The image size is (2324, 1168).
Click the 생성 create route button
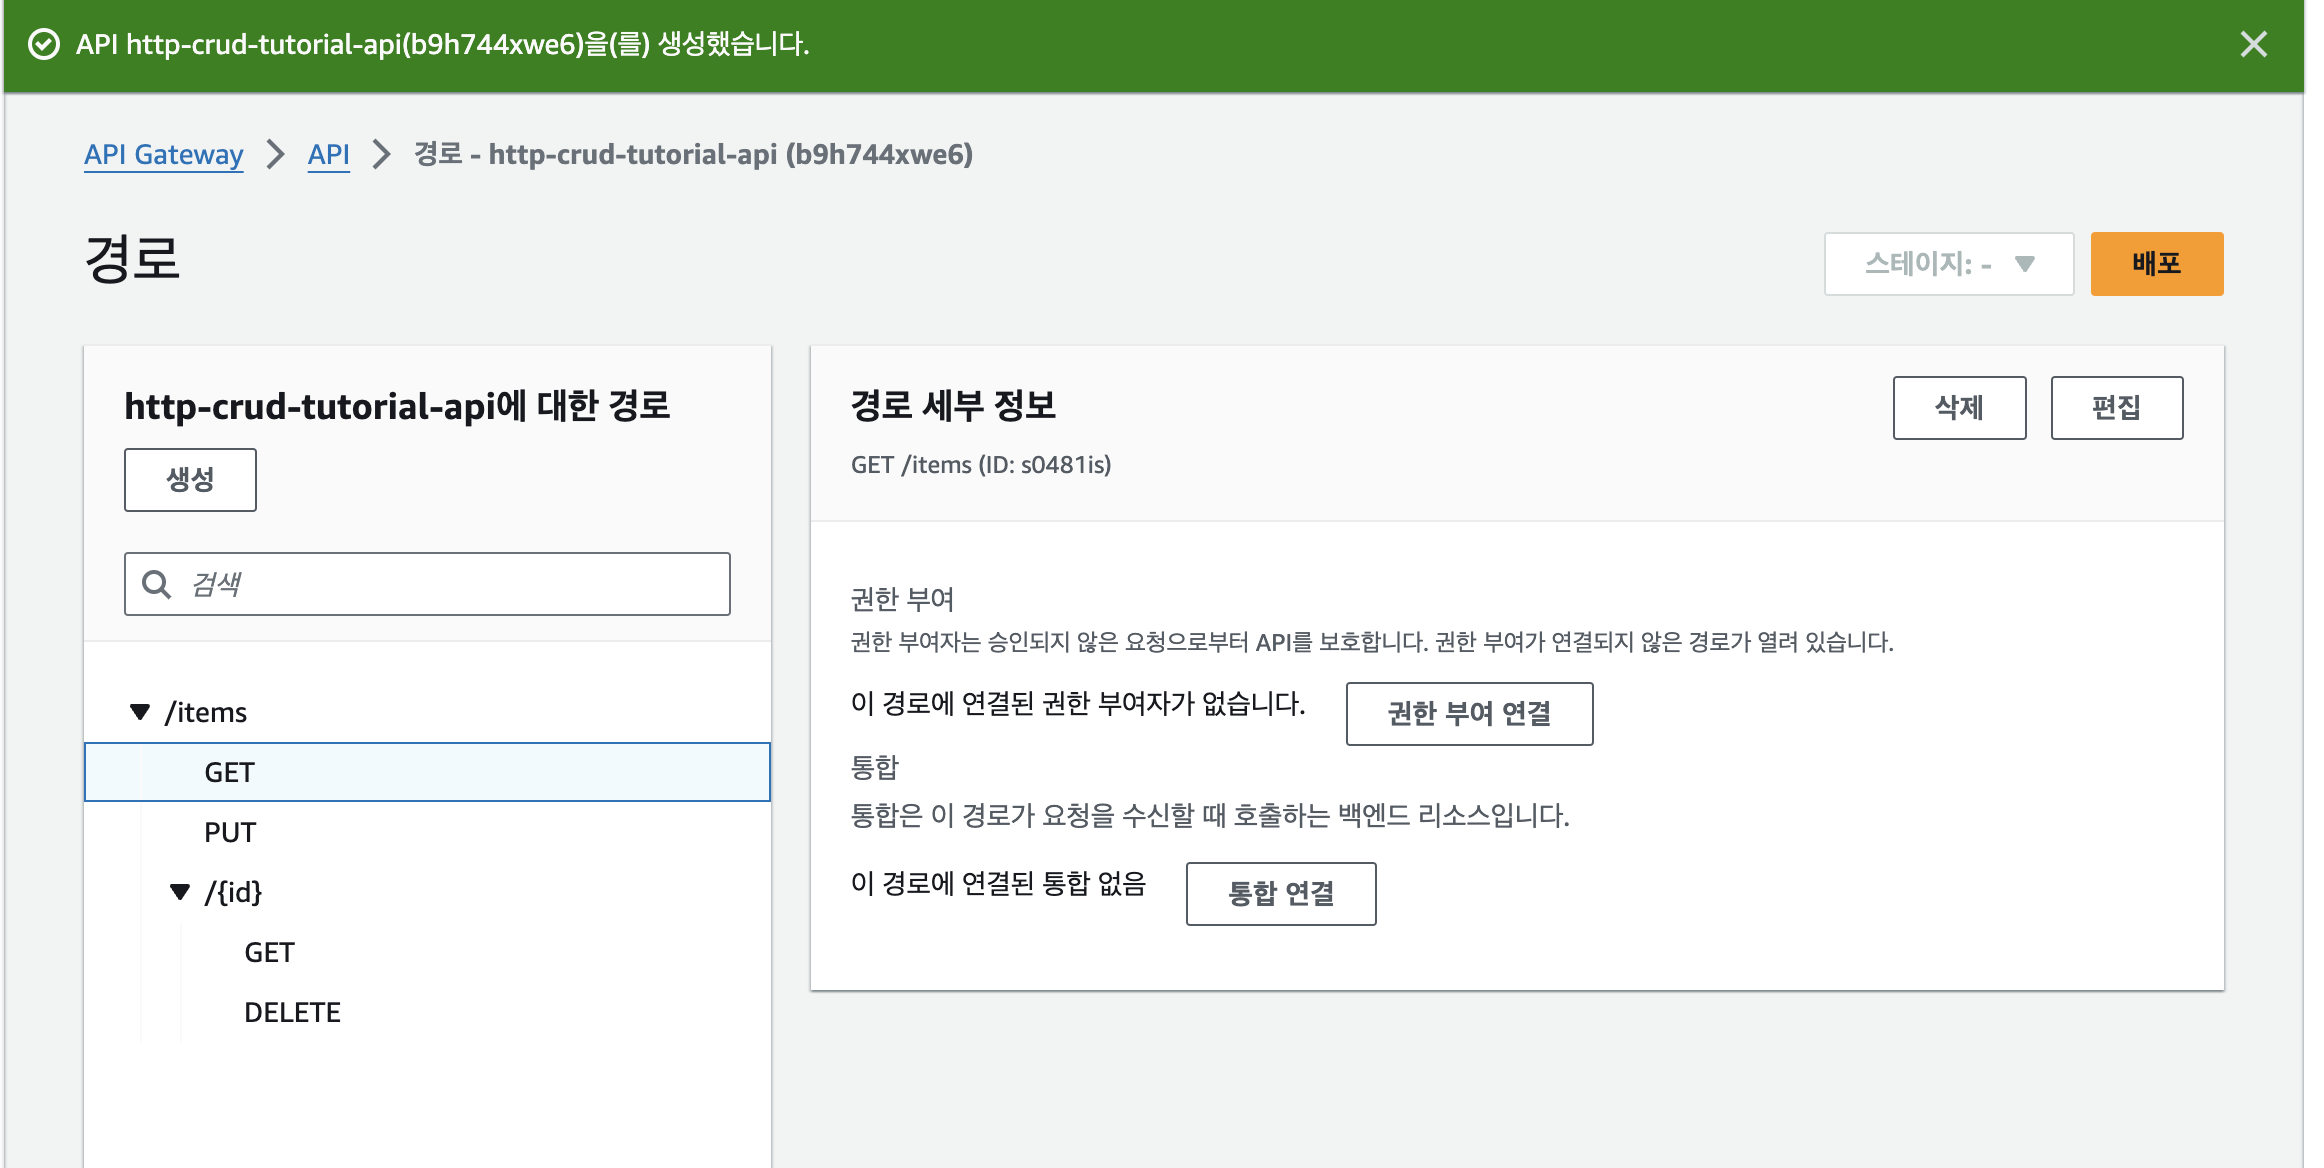(190, 480)
